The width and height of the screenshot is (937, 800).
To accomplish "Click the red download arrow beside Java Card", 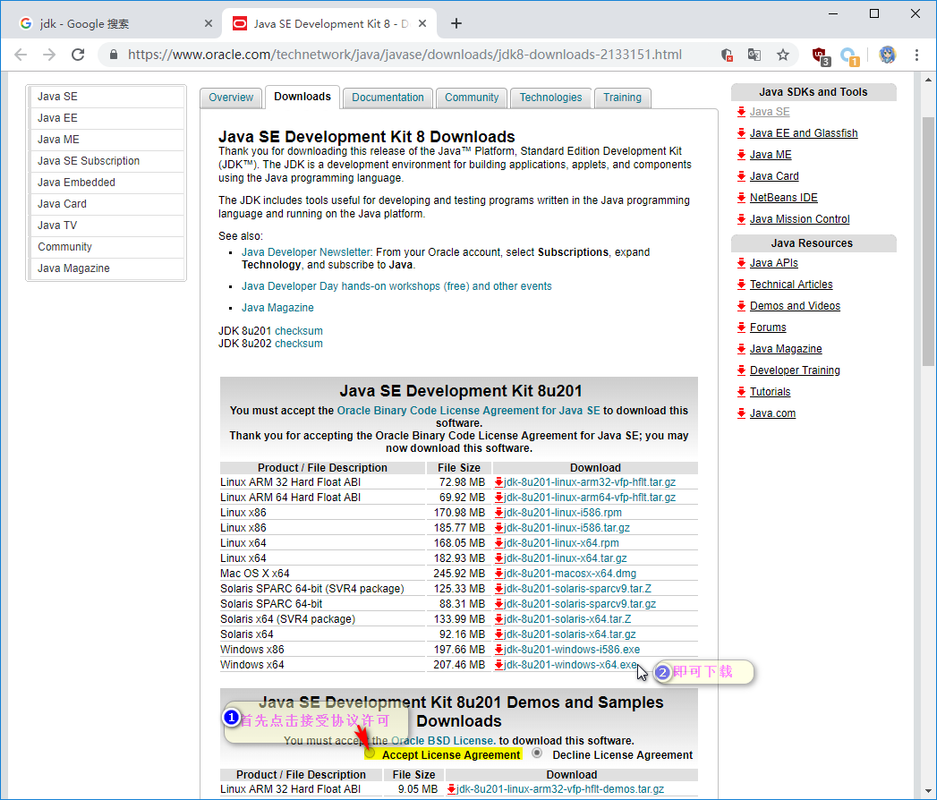I will (x=741, y=176).
